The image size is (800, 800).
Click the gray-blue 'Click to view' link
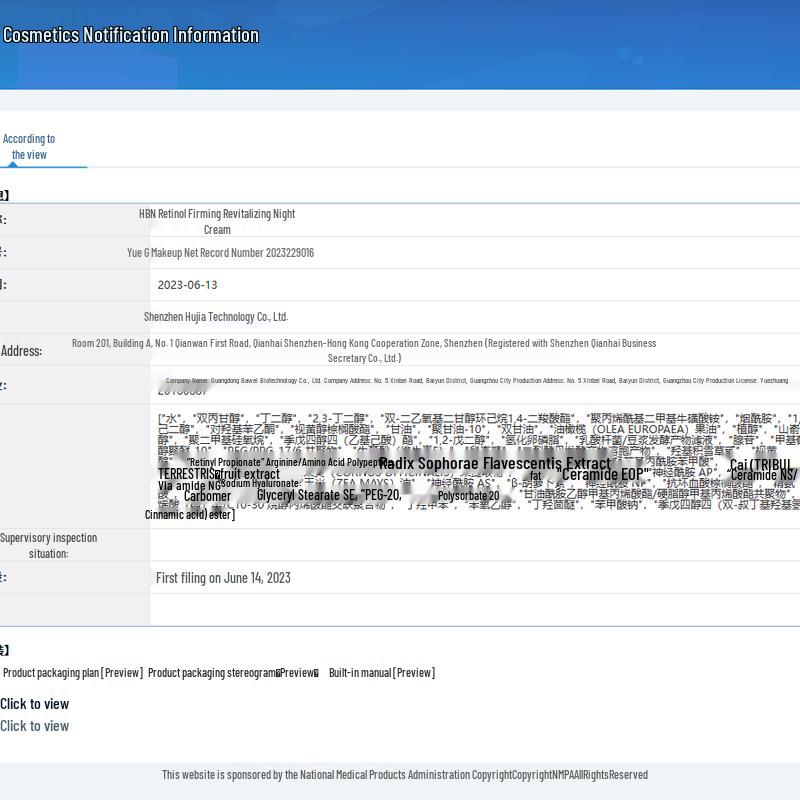pos(34,726)
